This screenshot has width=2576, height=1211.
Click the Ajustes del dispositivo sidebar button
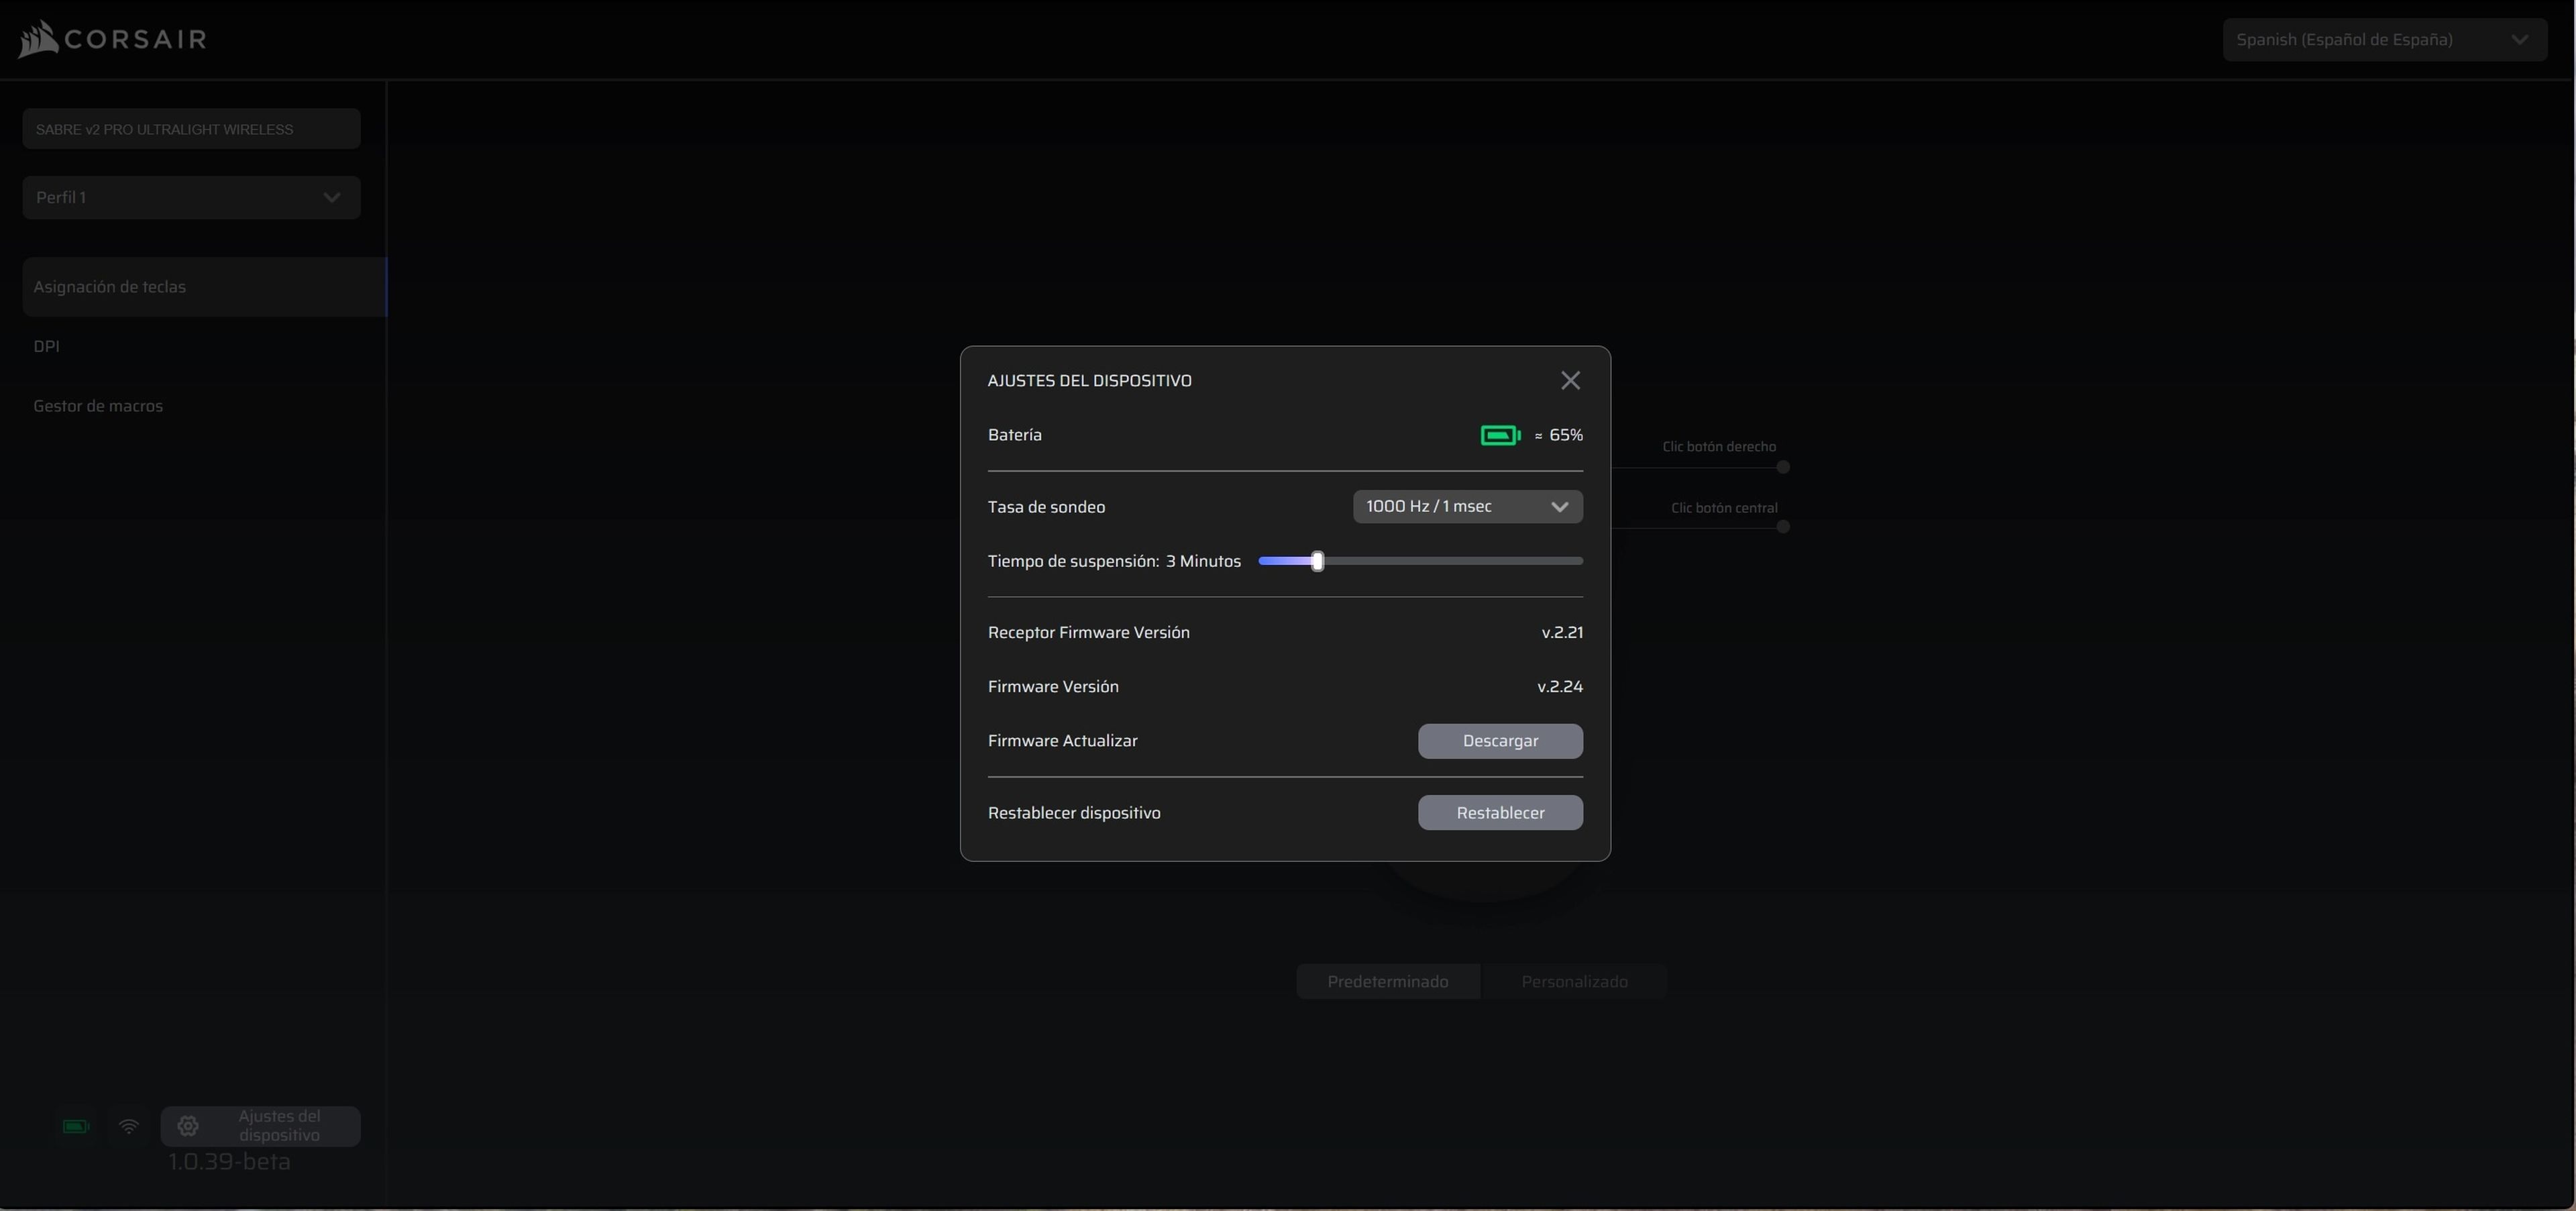(x=278, y=1126)
